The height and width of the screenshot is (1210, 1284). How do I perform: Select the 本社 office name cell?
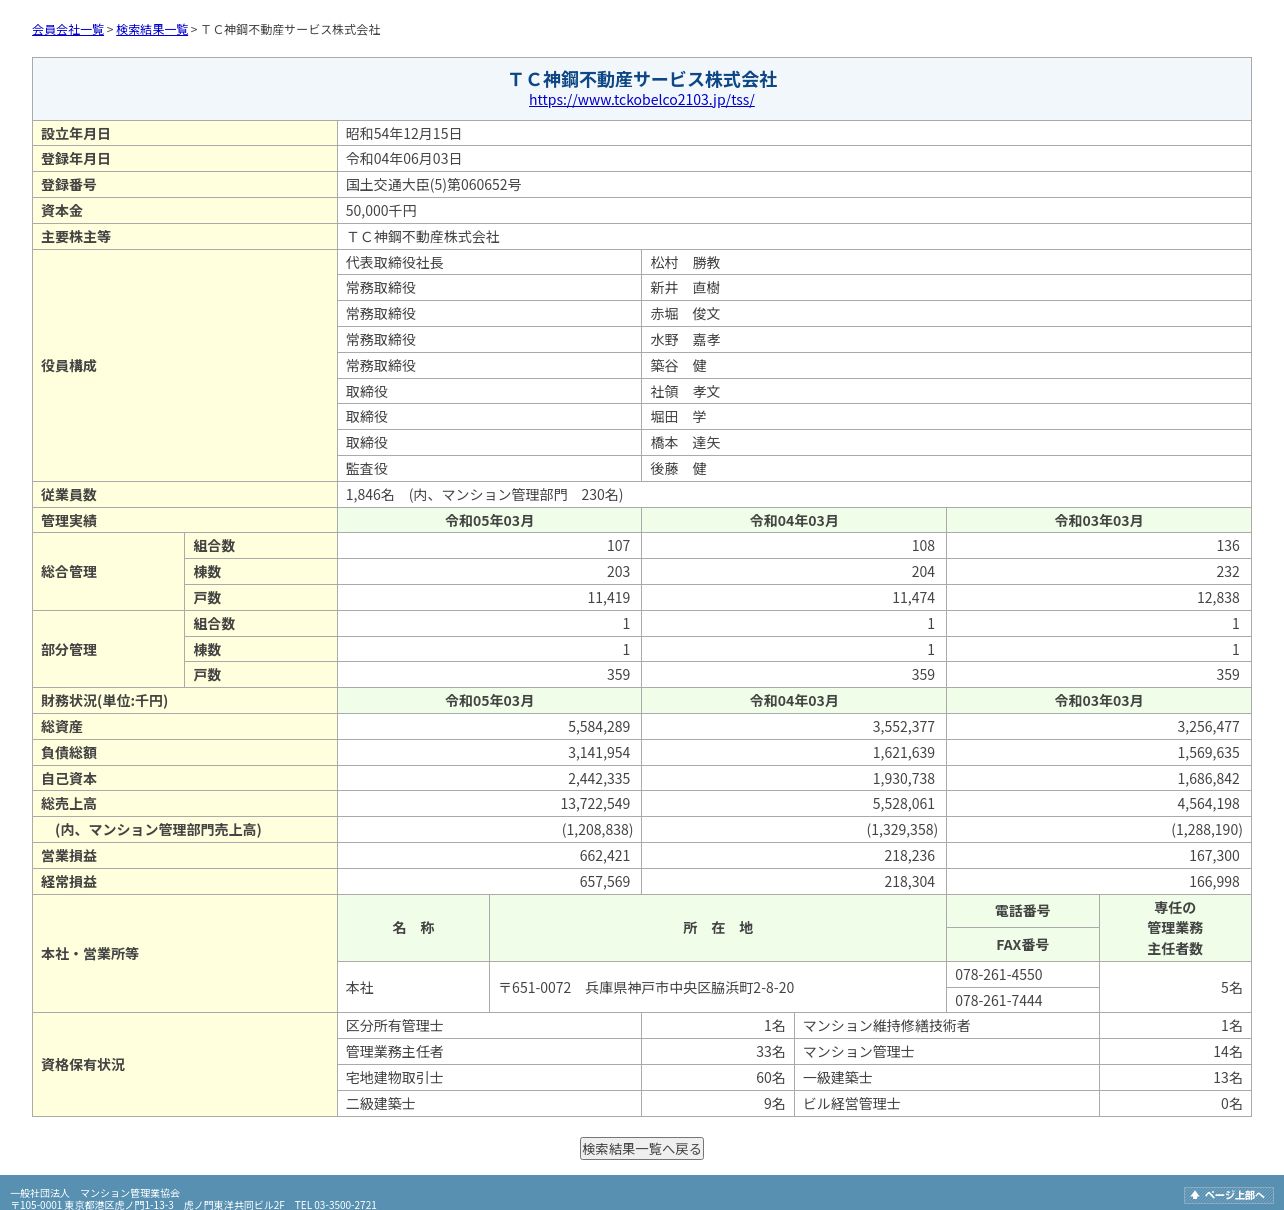coord(414,988)
